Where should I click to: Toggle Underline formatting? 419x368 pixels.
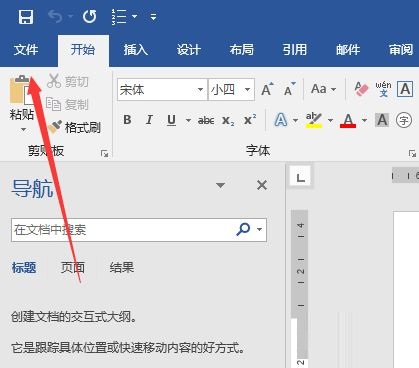(171, 120)
